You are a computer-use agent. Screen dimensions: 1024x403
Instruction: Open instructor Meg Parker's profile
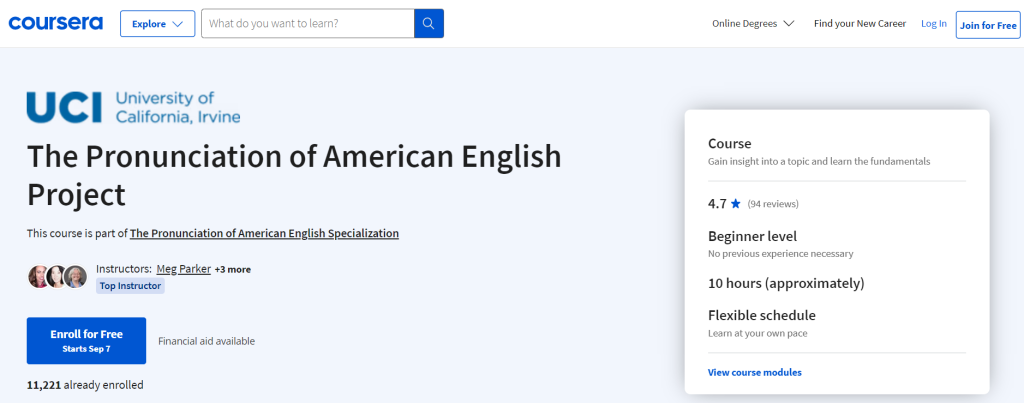pos(184,268)
